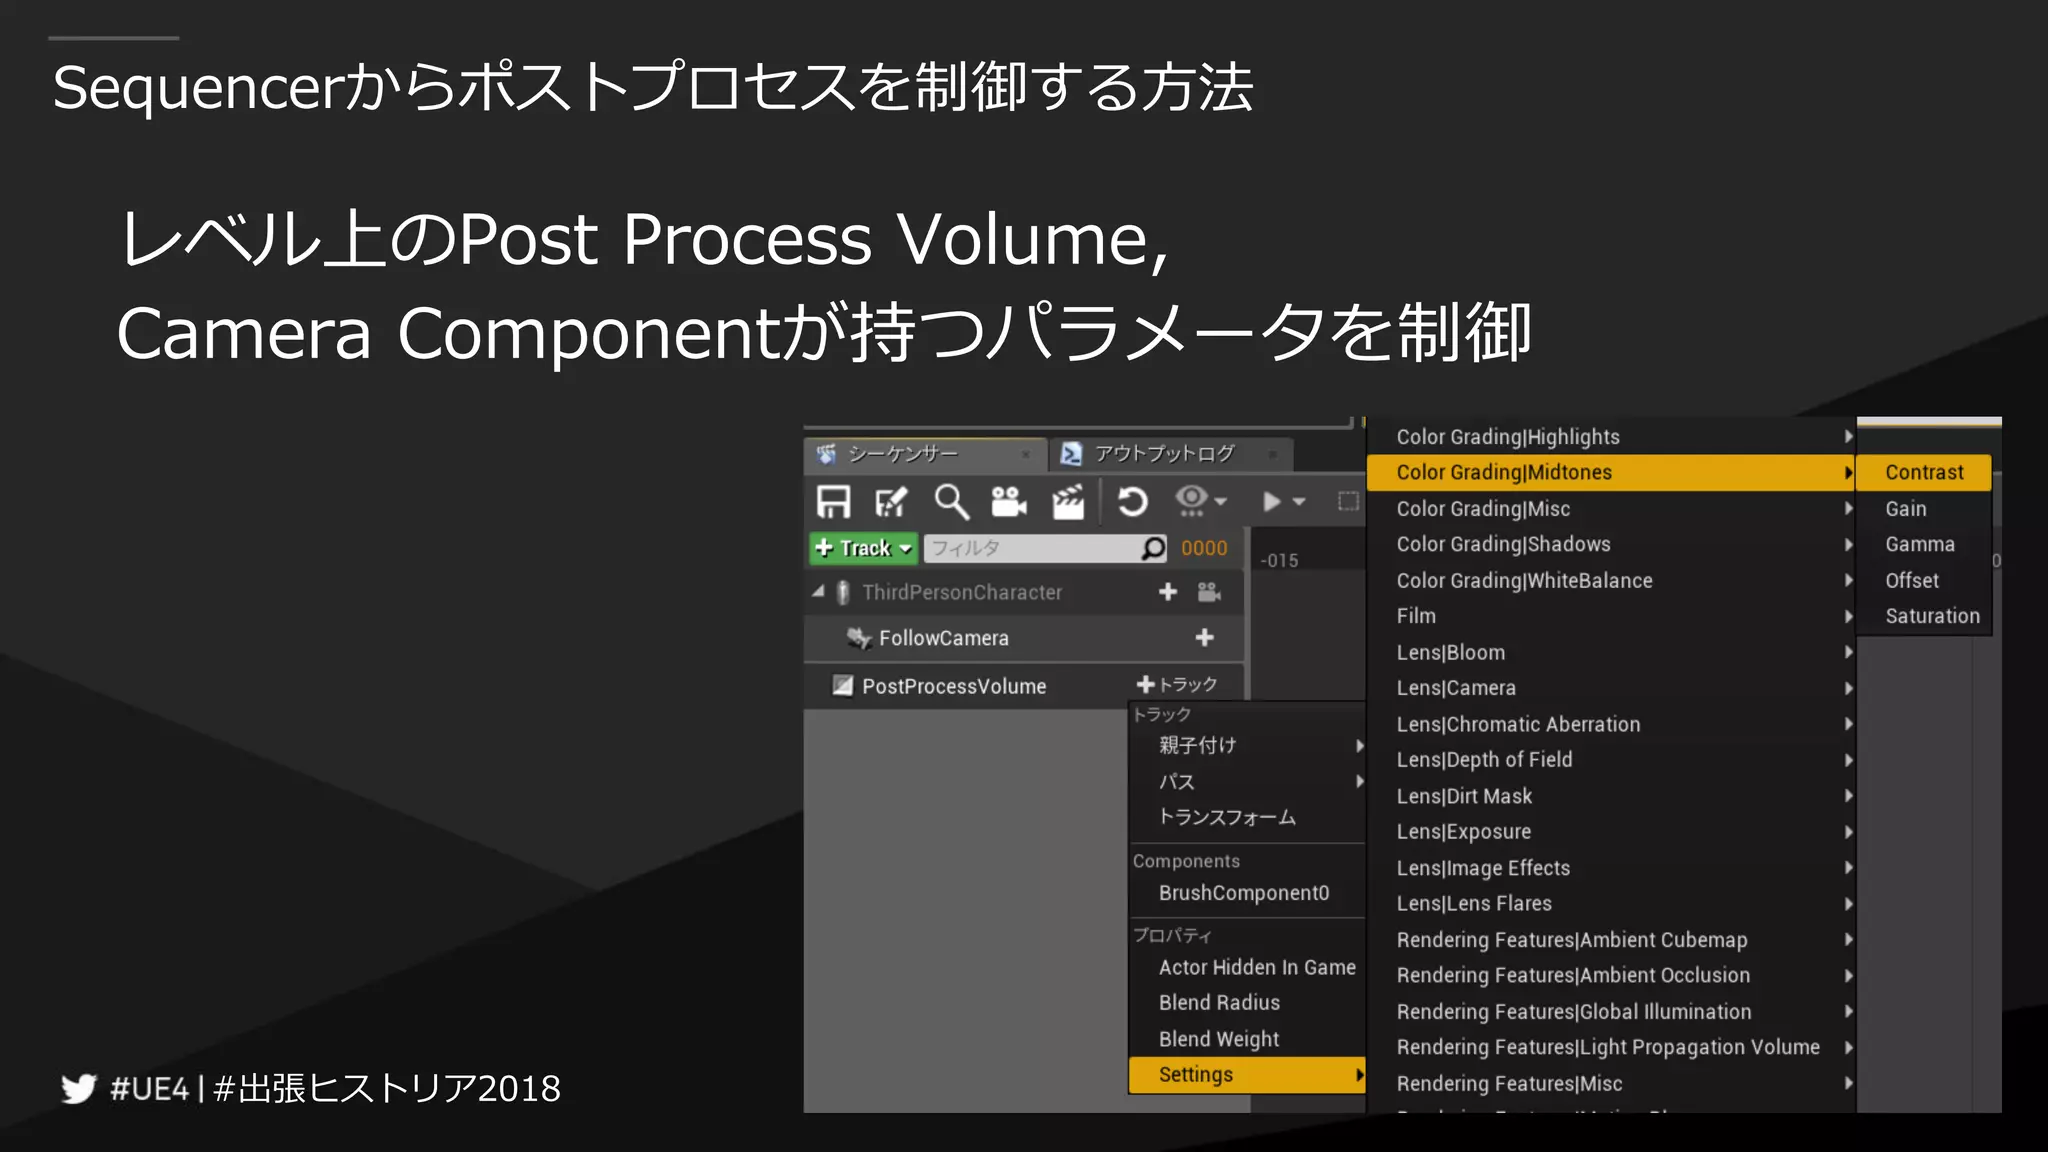Collapse the ThirdPersonCharacter tree row
The height and width of the screenshot is (1152, 2048).
click(819, 592)
